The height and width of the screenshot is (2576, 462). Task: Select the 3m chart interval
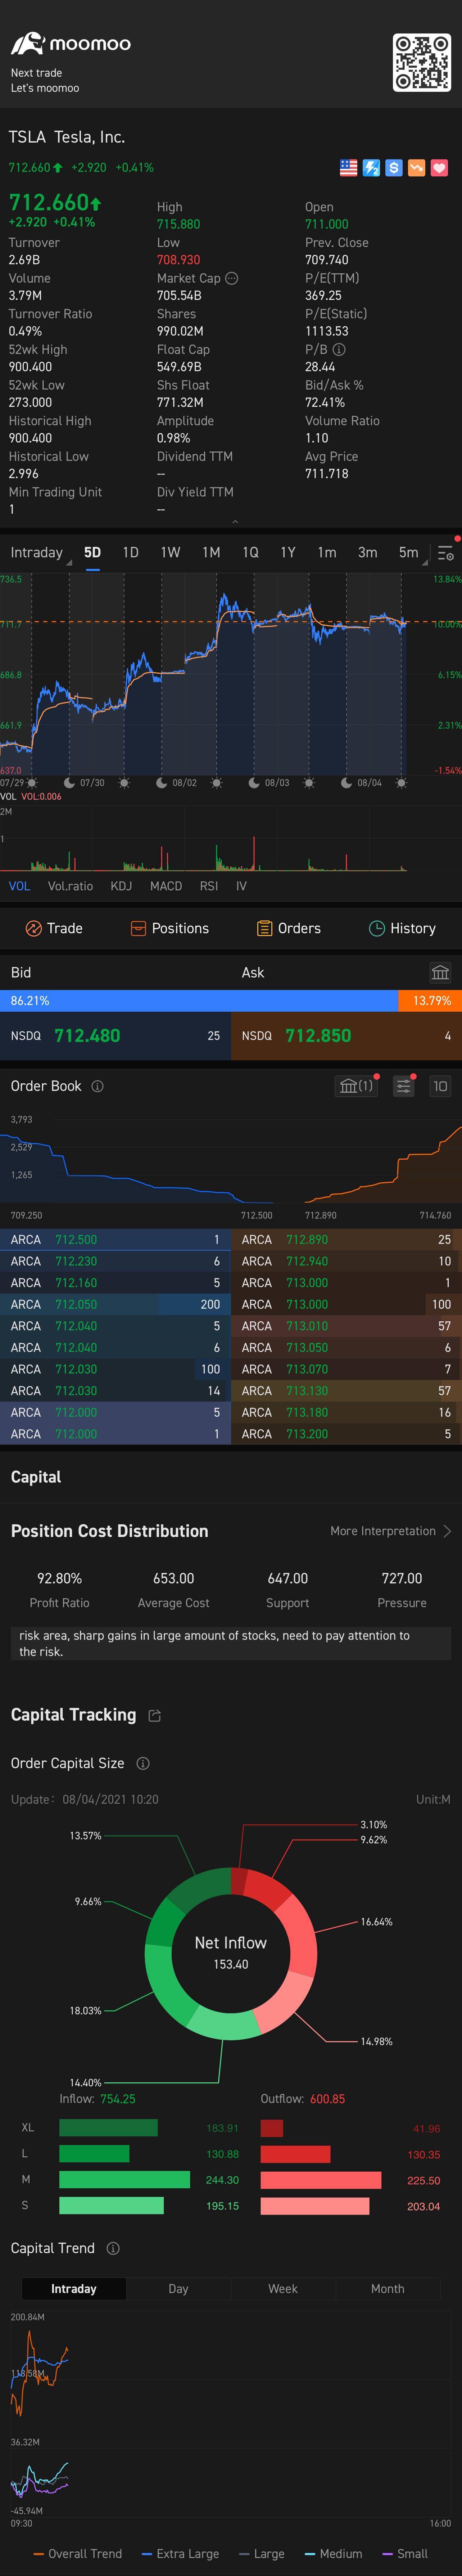(x=368, y=553)
